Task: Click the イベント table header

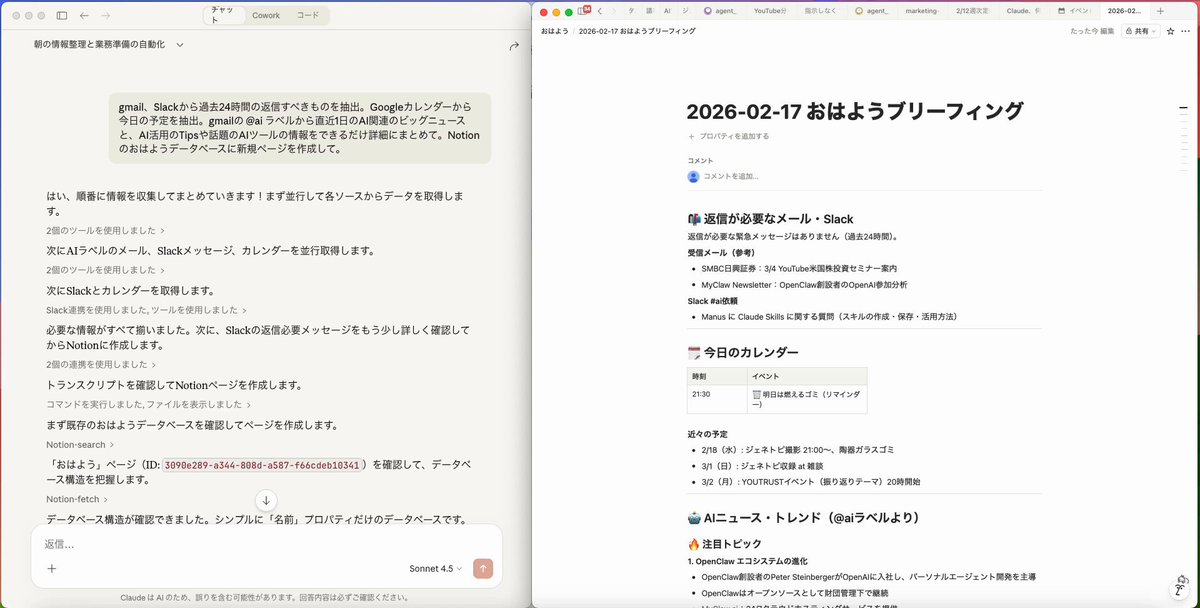Action: [x=807, y=376]
